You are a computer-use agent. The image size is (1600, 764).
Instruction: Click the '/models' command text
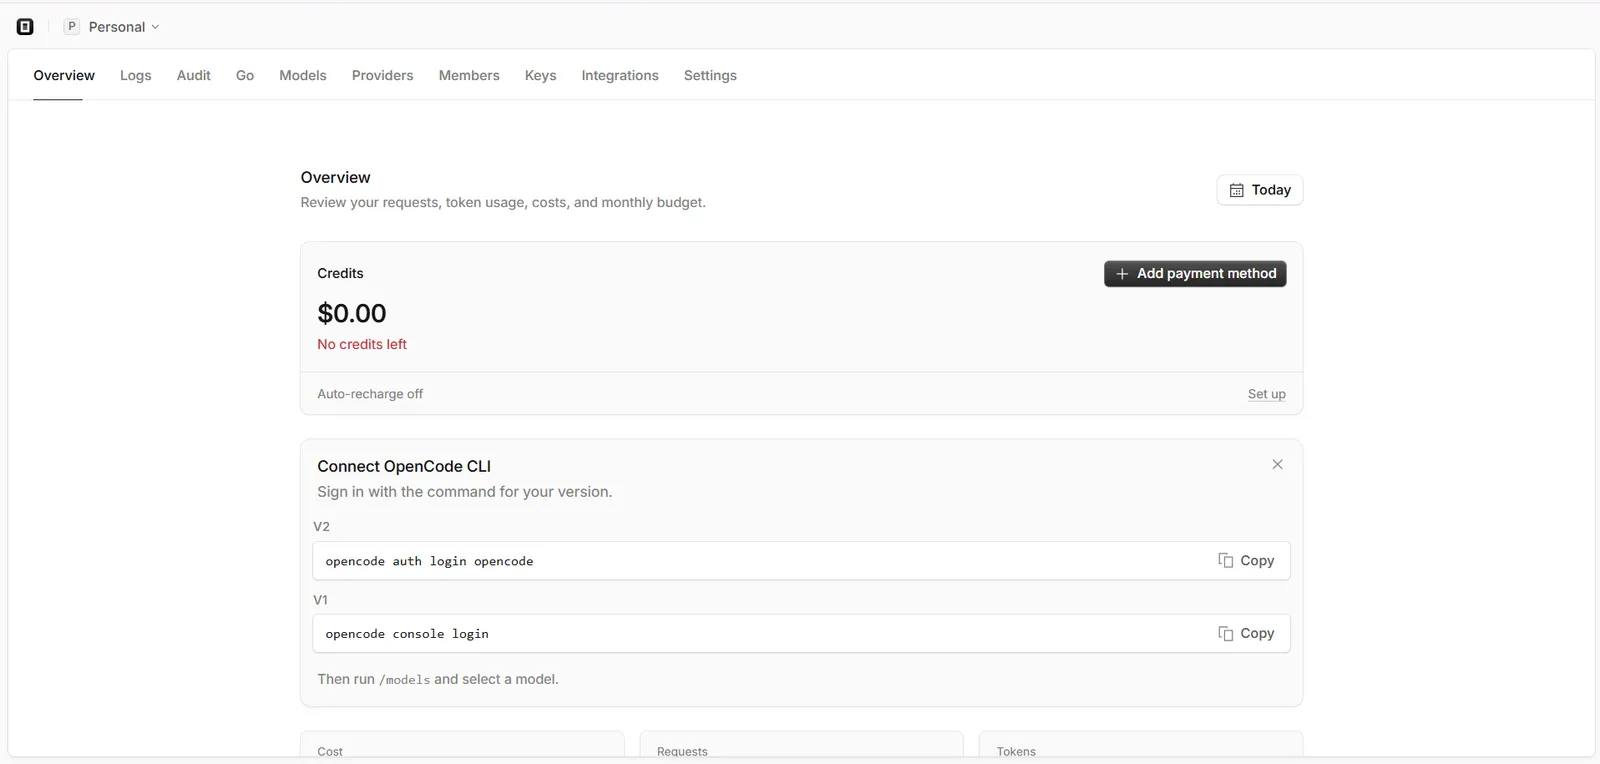(x=405, y=680)
